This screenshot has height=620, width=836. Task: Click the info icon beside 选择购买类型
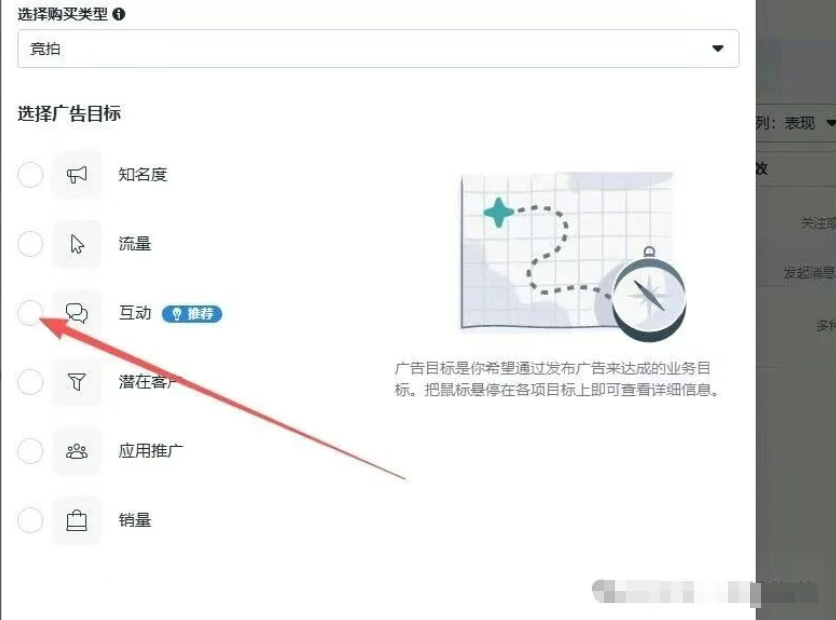pyautogui.click(x=119, y=14)
